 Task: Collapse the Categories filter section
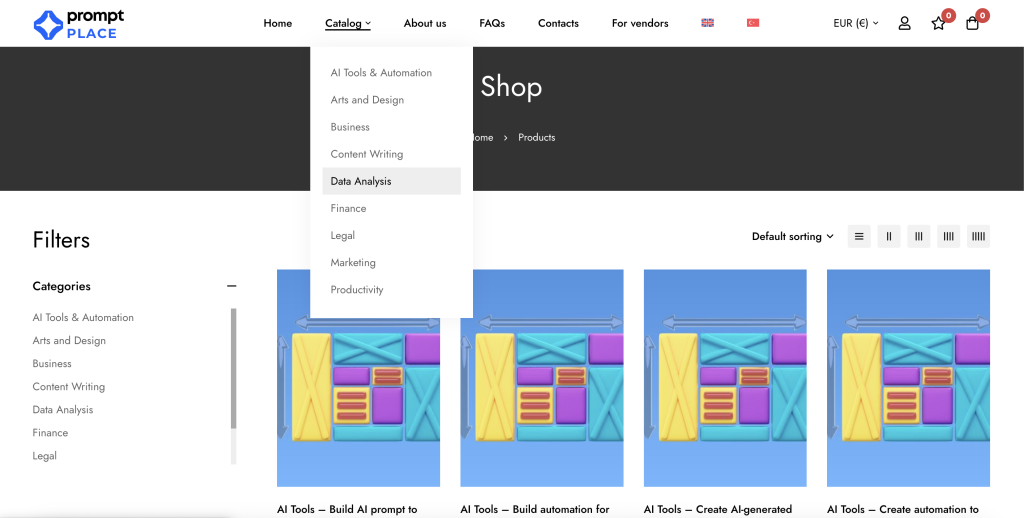(231, 286)
